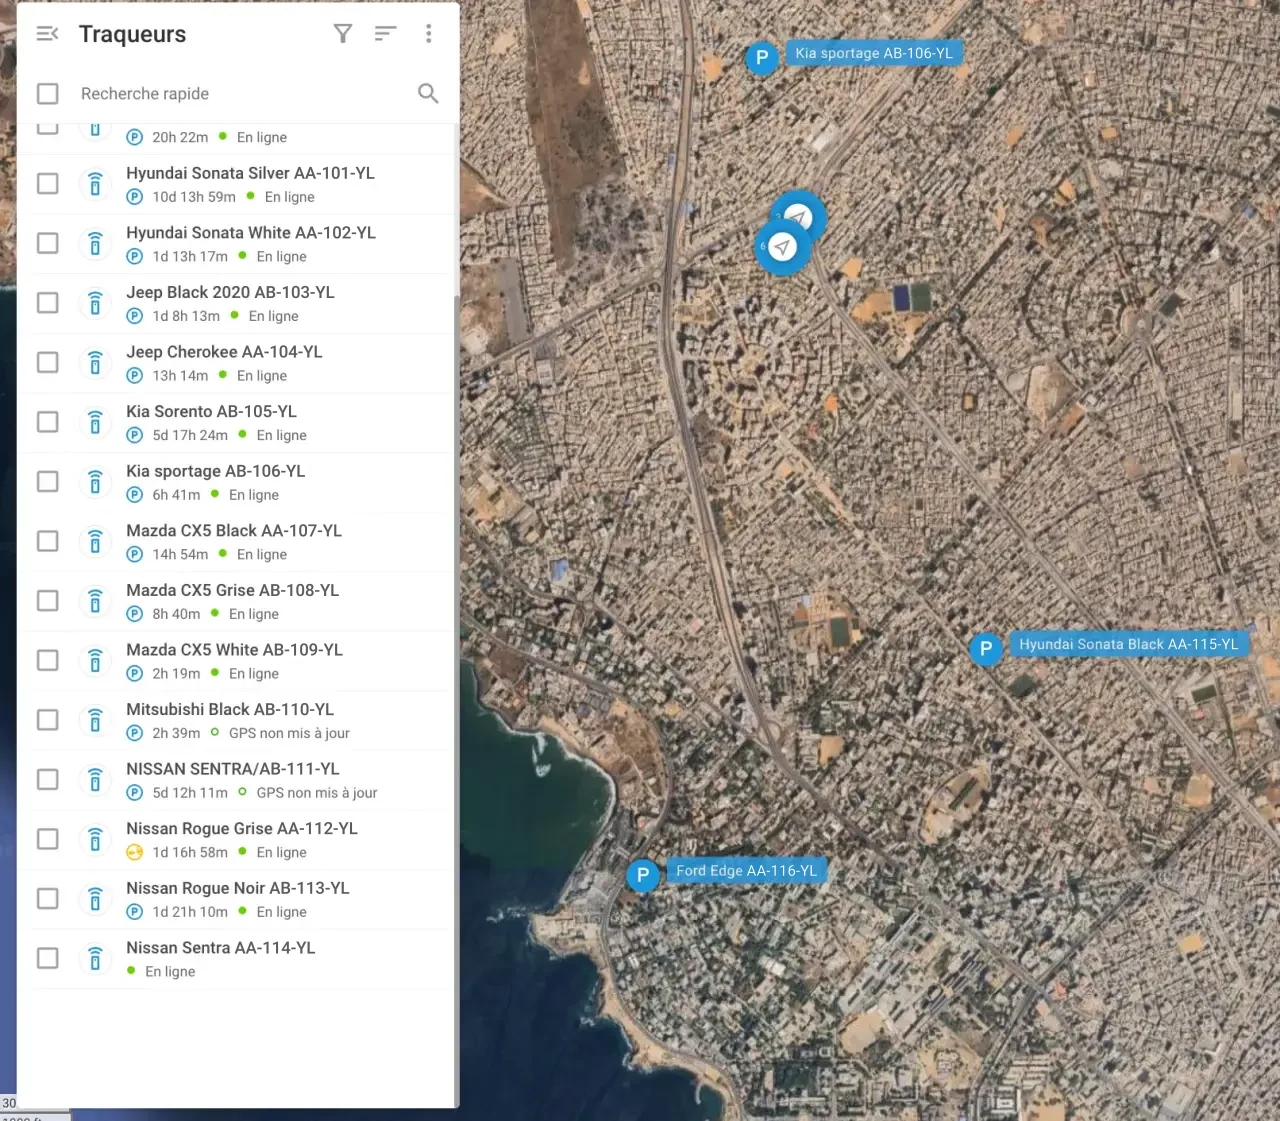Click tracker icon for Mitsubishi Black AB-110-YL

coord(95,720)
